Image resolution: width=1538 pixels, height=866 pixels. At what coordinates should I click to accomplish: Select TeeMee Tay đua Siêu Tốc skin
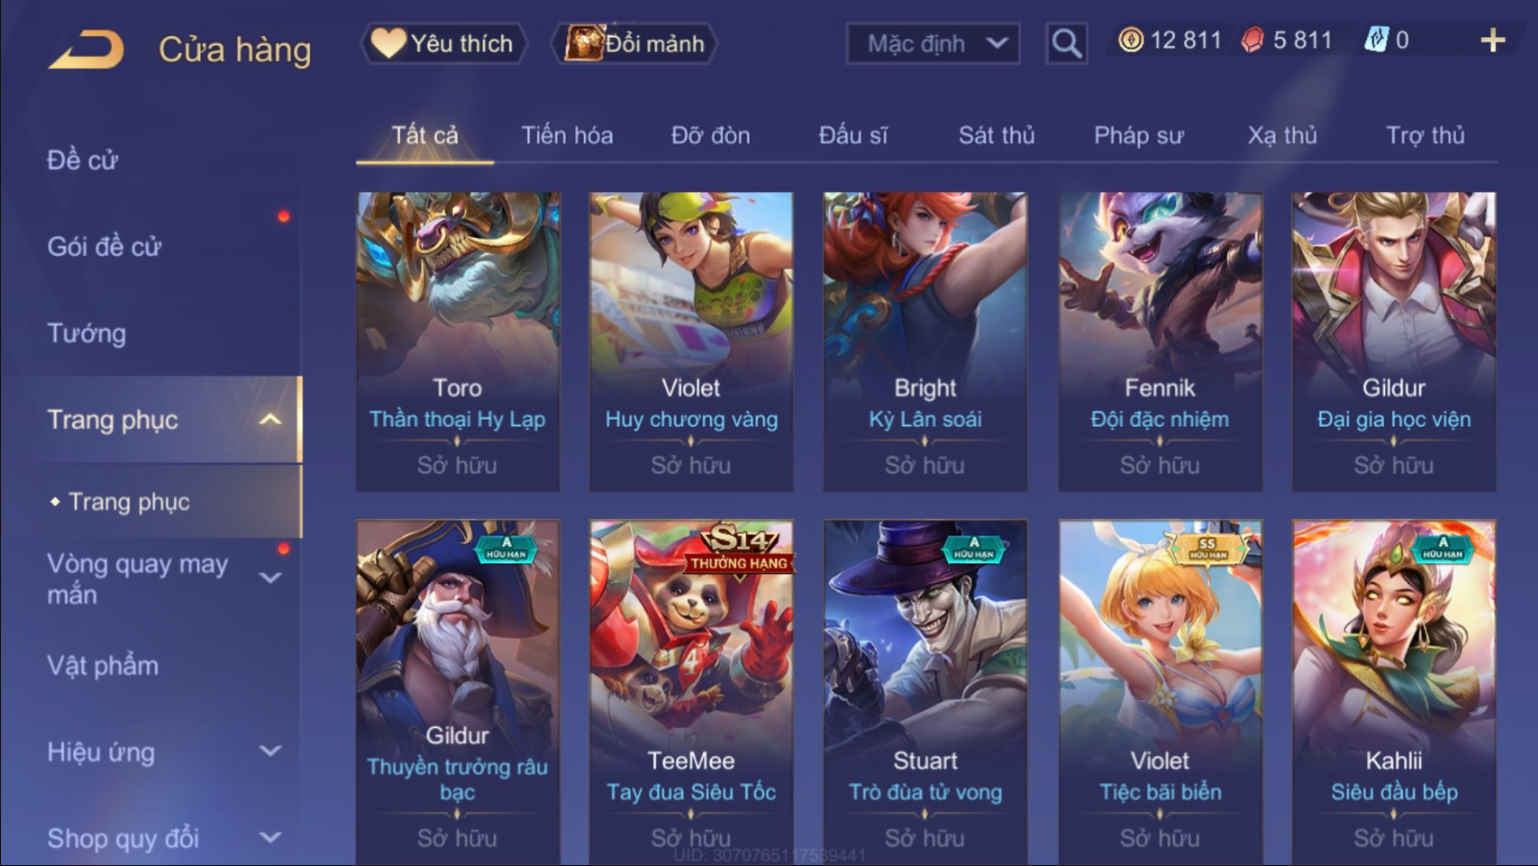[691, 690]
